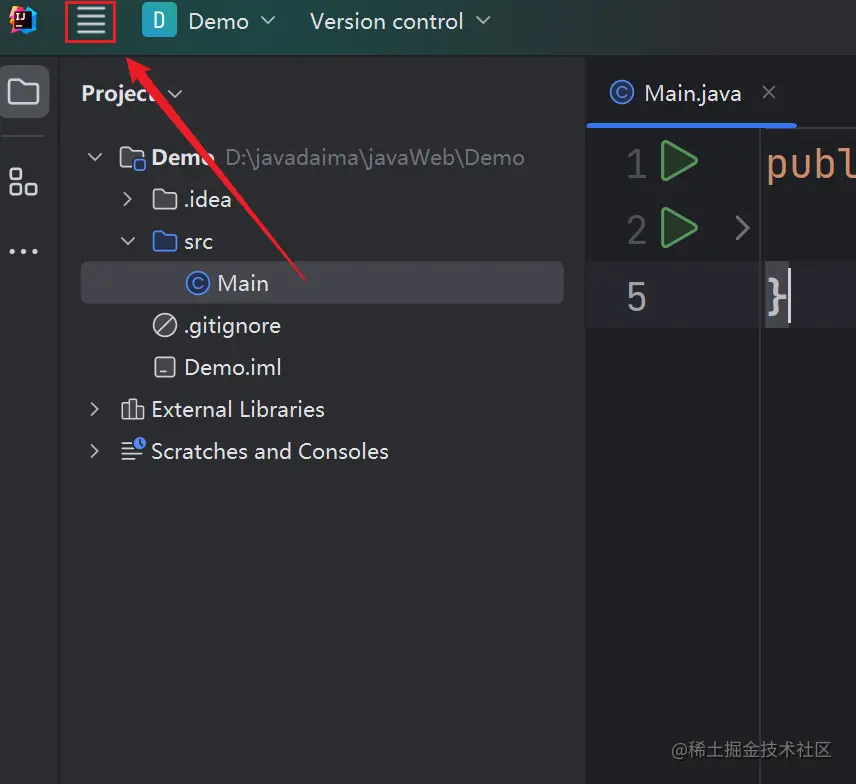Select the .idea folder row
Viewport: 856px width, 784px height.
[322, 199]
